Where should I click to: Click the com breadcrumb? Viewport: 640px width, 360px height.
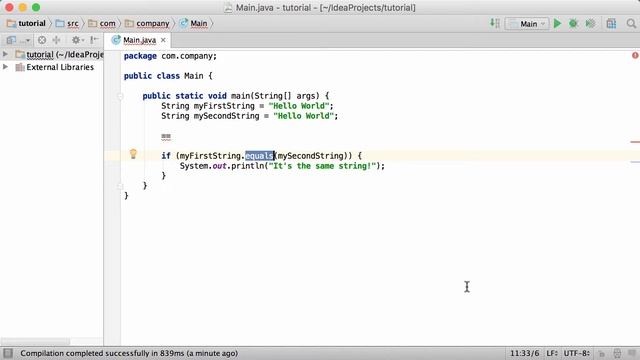tap(102, 24)
